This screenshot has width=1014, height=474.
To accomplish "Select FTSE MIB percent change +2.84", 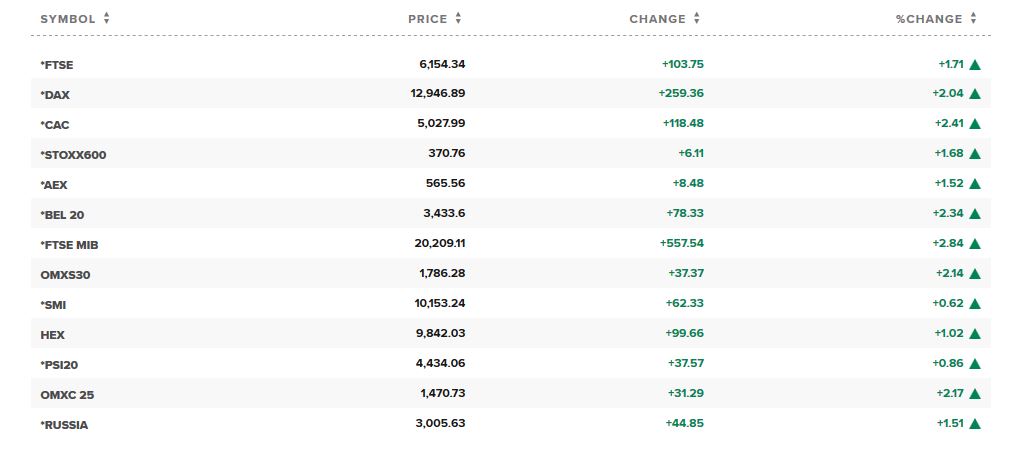I will pos(948,243).
